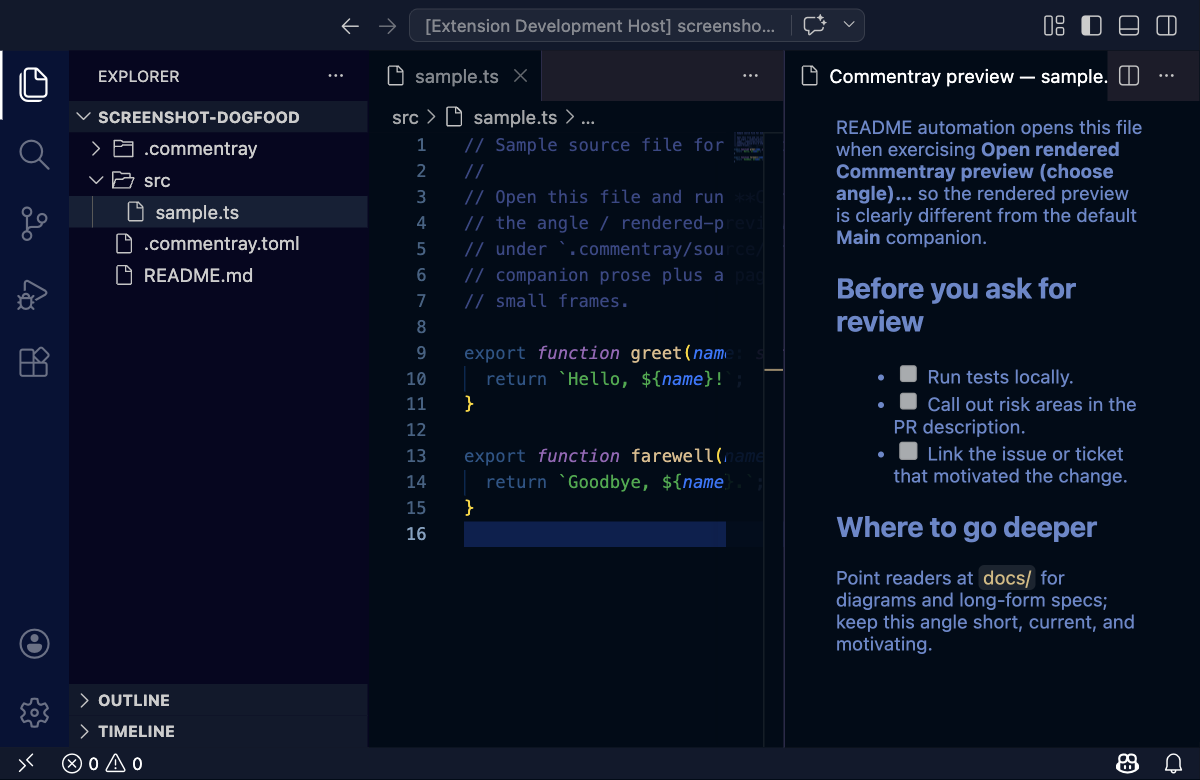Image resolution: width=1200 pixels, height=780 pixels.
Task: Expand the OUTLINE section
Action: click(218, 700)
